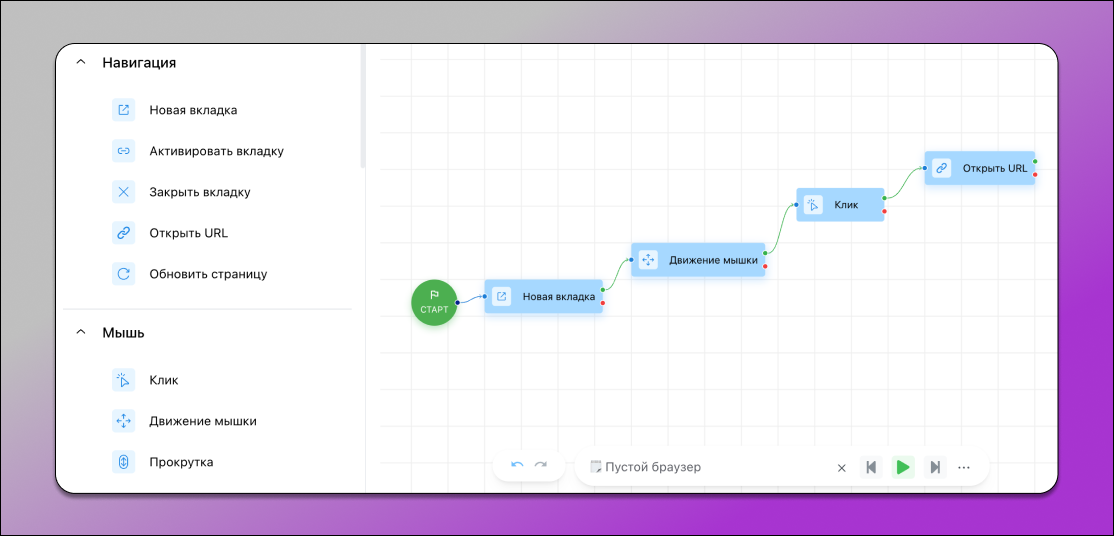The image size is (1114, 536).
Task: Click the Обновить страницу refresh icon
Action: [x=123, y=273]
